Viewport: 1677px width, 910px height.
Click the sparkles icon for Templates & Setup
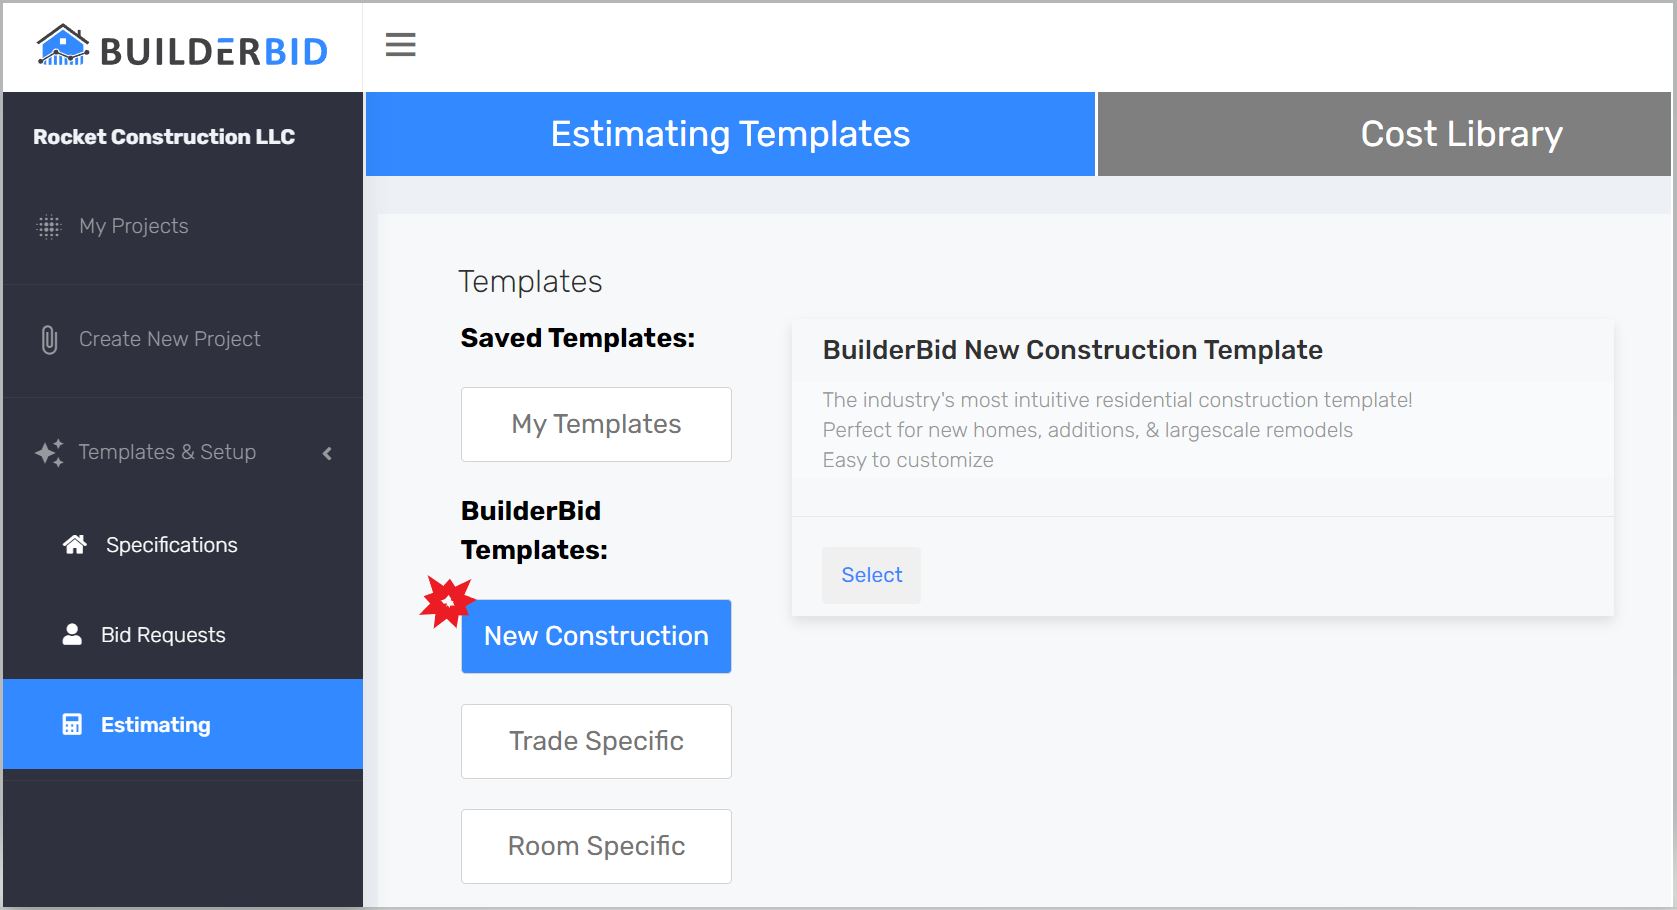pos(49,453)
